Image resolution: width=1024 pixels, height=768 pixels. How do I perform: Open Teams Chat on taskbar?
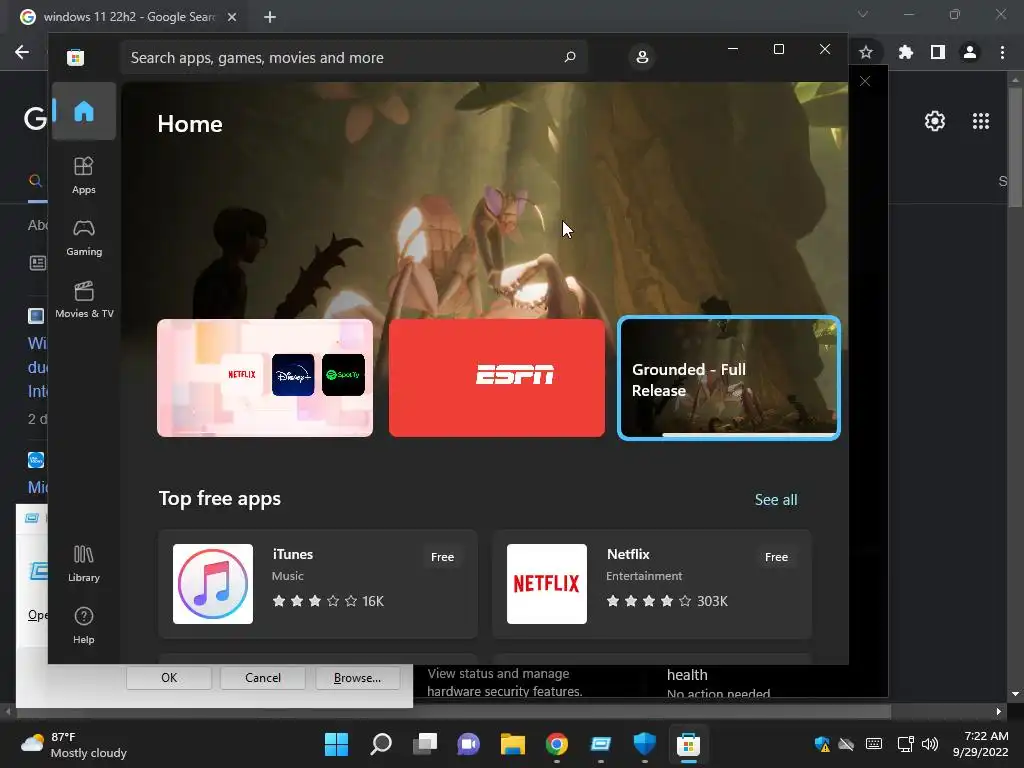click(468, 744)
